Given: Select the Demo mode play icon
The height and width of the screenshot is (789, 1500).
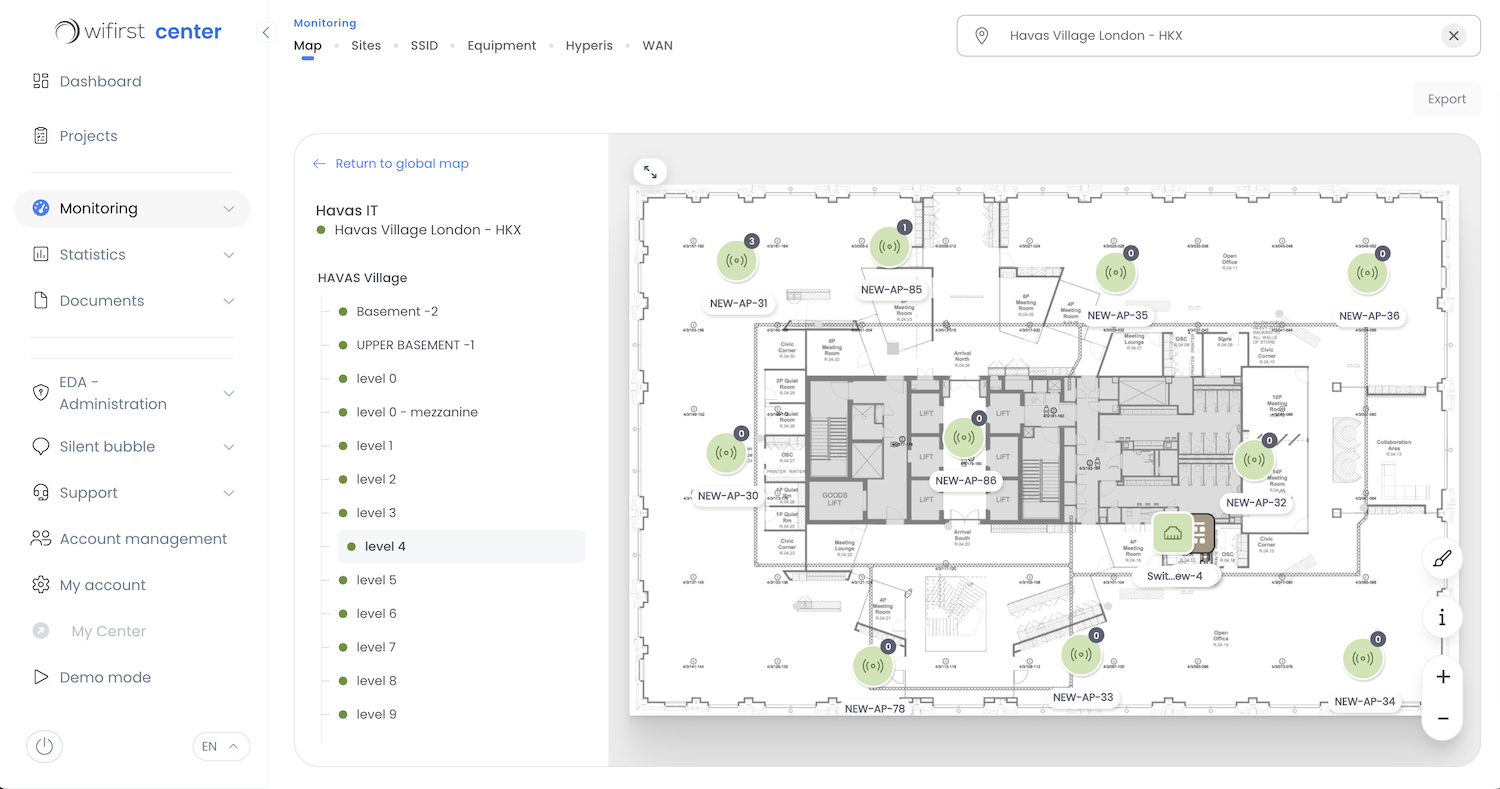Looking at the screenshot, I should pos(40,677).
